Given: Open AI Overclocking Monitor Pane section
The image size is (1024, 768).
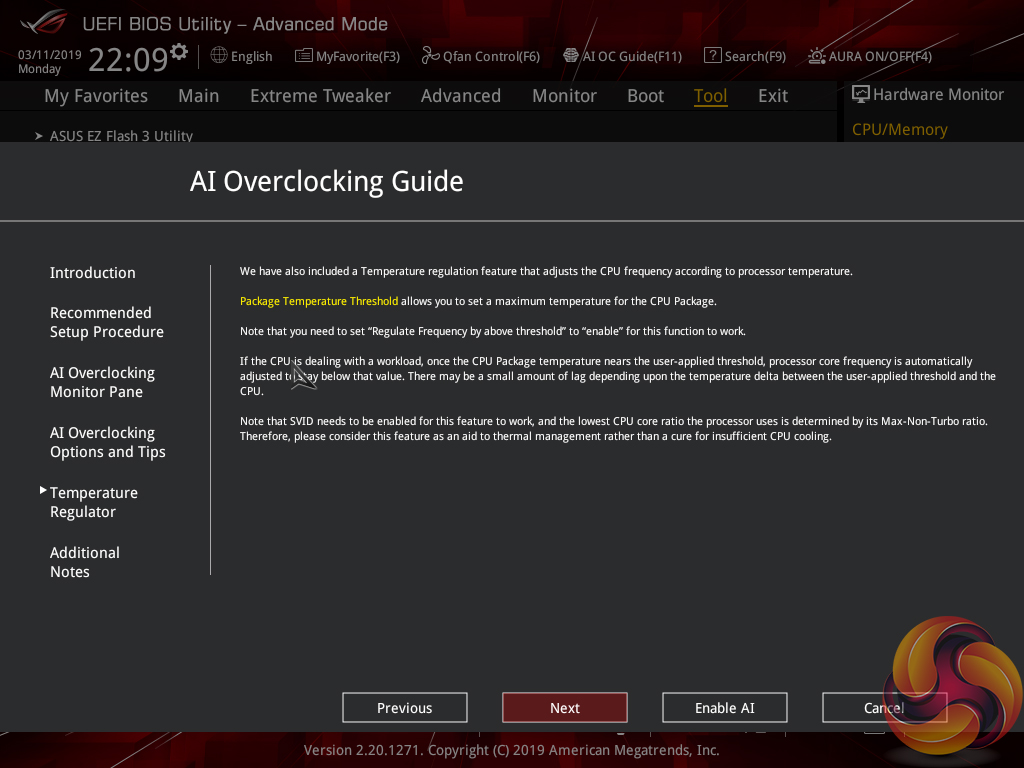Looking at the screenshot, I should [103, 382].
